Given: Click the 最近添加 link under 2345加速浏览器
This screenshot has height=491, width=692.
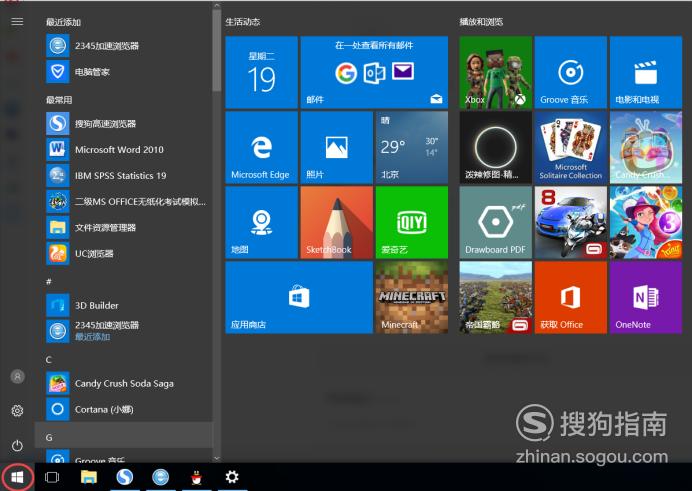Looking at the screenshot, I should point(92,337).
